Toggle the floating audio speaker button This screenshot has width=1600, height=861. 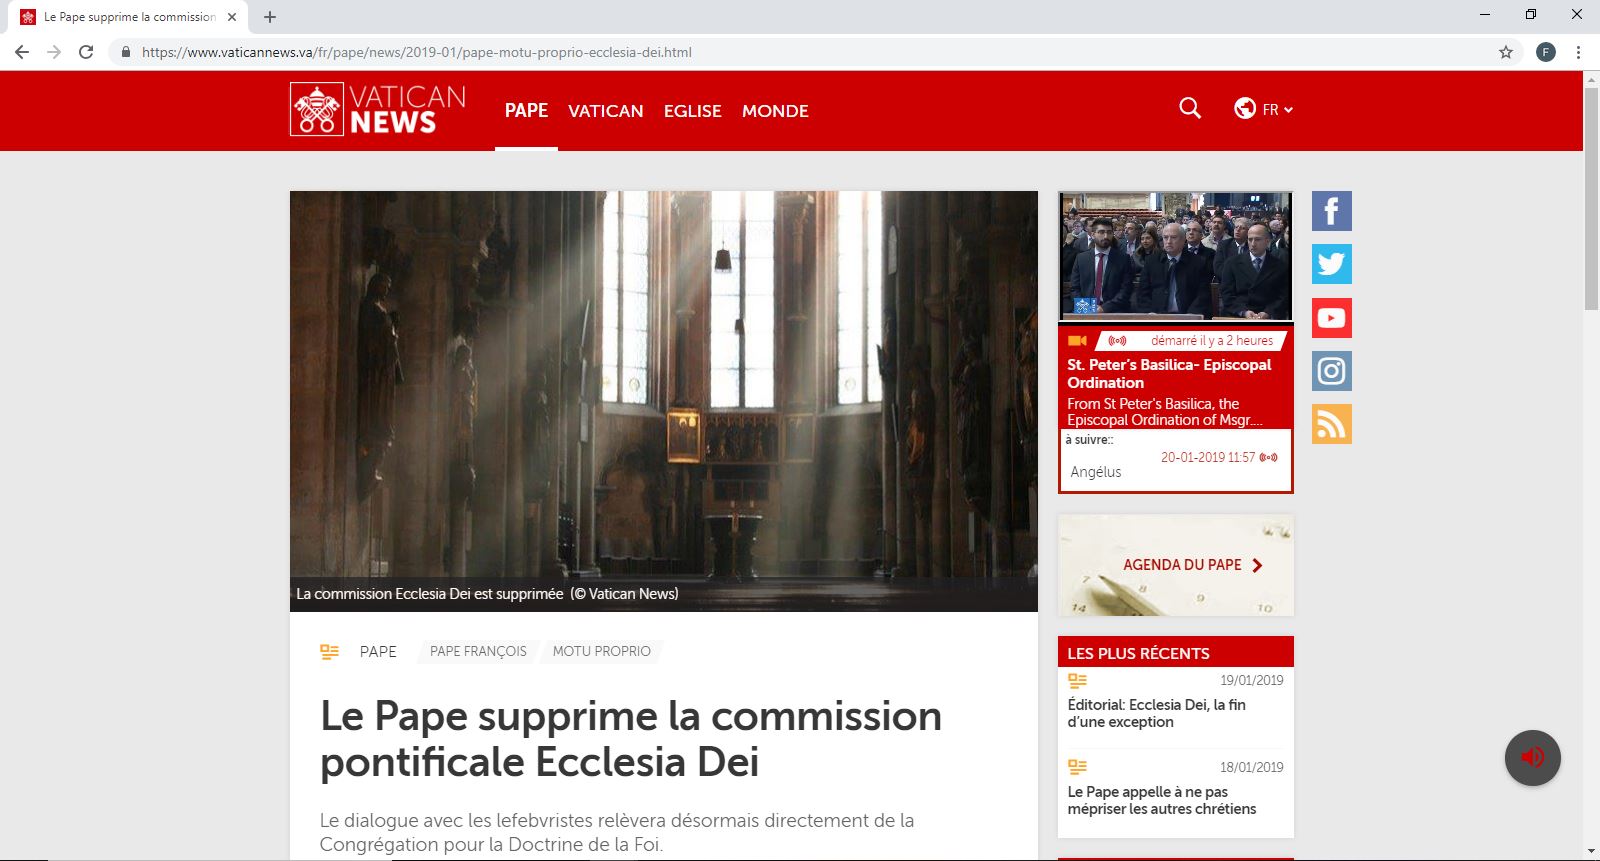pos(1532,757)
